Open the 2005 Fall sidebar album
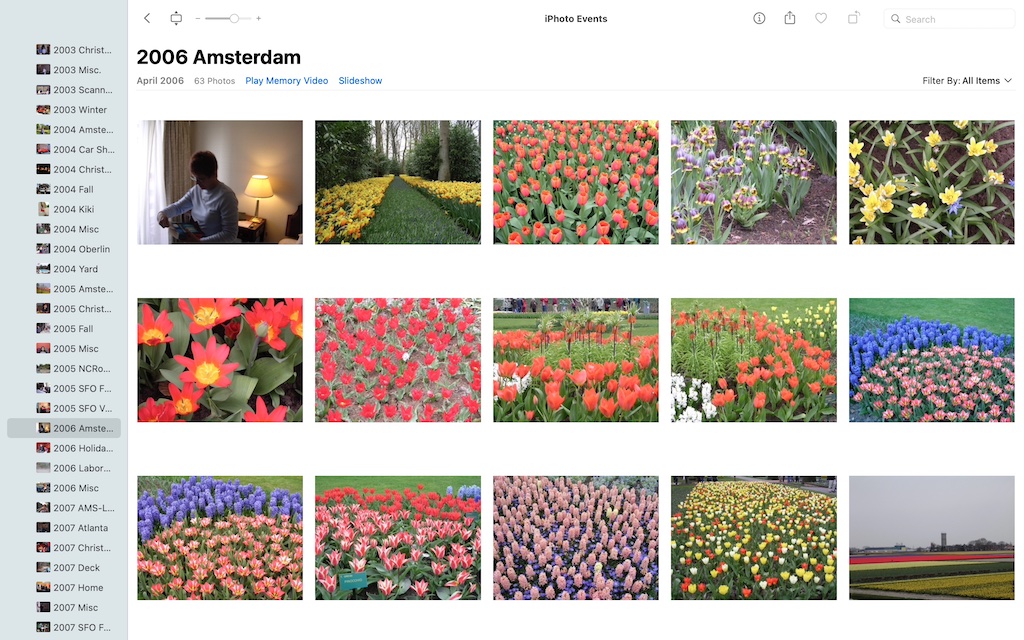This screenshot has height=640, width=1024. click(73, 329)
